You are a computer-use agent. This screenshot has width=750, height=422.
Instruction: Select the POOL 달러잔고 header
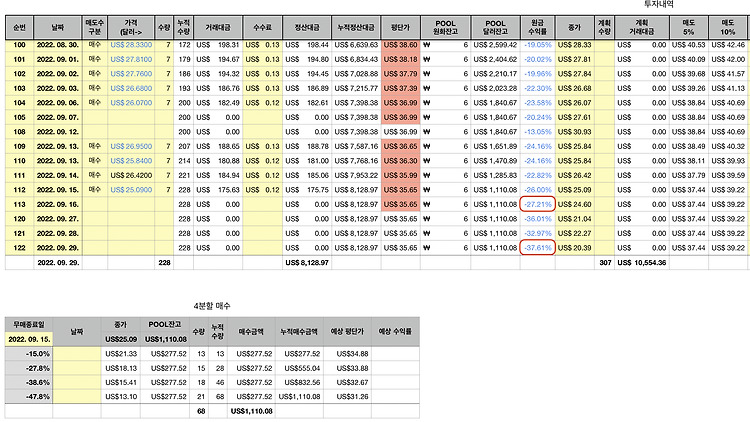495,27
